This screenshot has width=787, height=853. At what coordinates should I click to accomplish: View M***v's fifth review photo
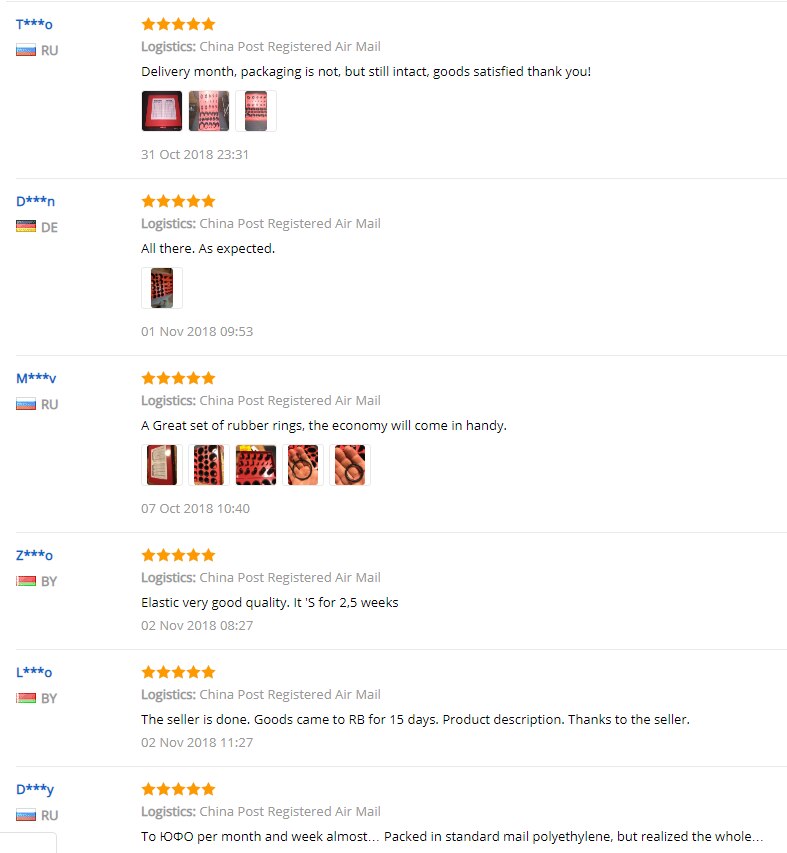click(x=350, y=465)
